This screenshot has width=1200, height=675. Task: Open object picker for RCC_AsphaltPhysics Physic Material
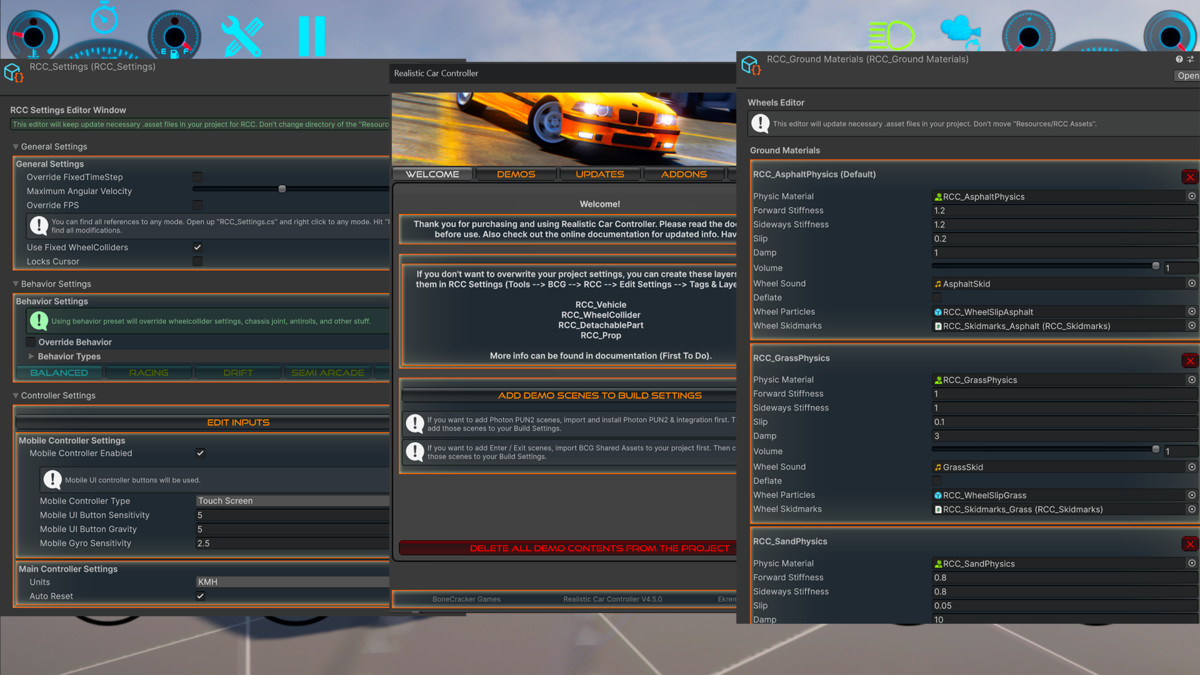(1191, 197)
